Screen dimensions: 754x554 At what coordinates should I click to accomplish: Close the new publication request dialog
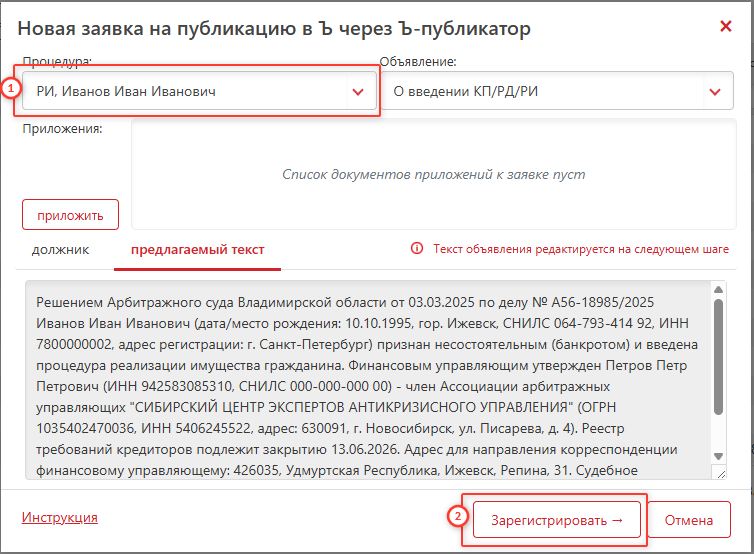point(726,27)
